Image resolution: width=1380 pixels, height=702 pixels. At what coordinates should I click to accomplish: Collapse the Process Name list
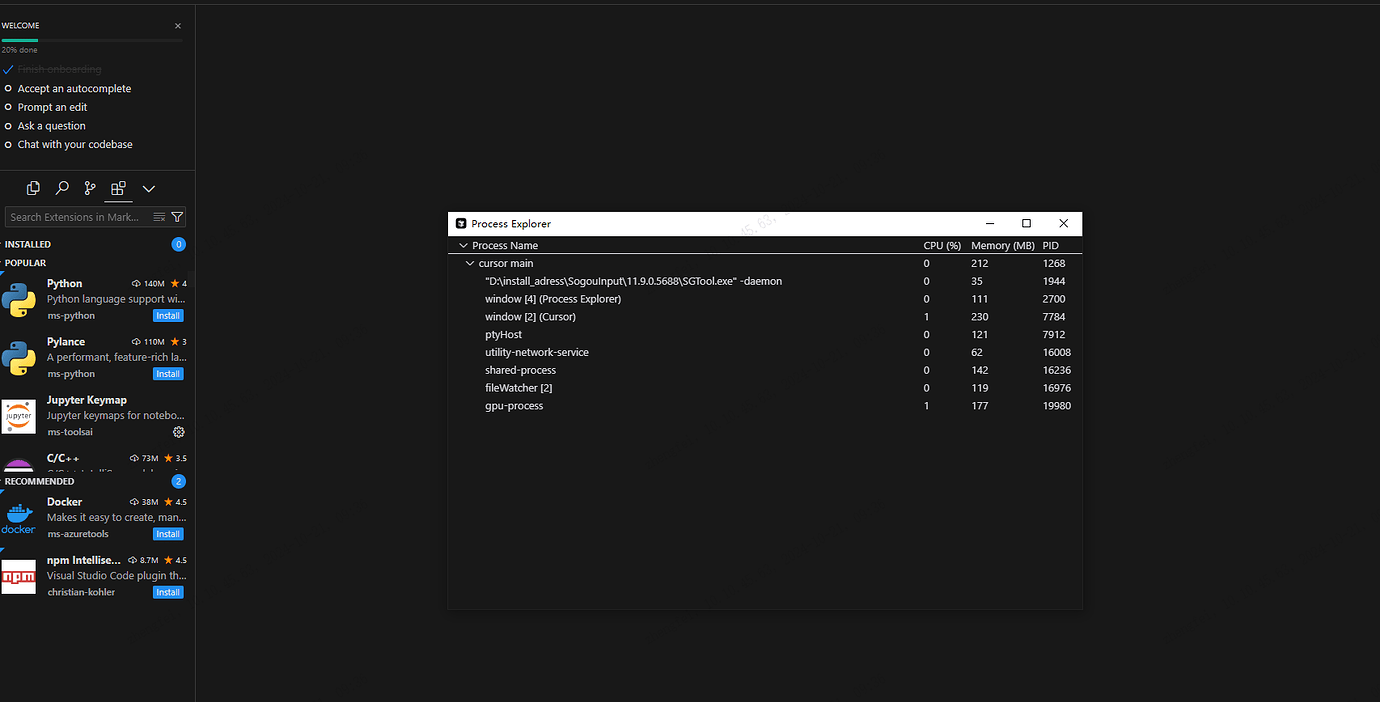tap(463, 245)
